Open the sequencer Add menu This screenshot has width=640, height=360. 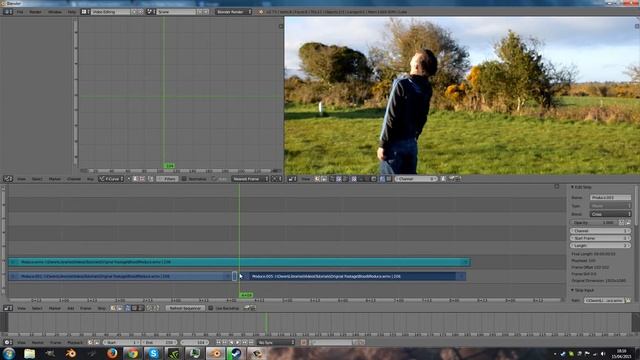pyautogui.click(x=71, y=308)
